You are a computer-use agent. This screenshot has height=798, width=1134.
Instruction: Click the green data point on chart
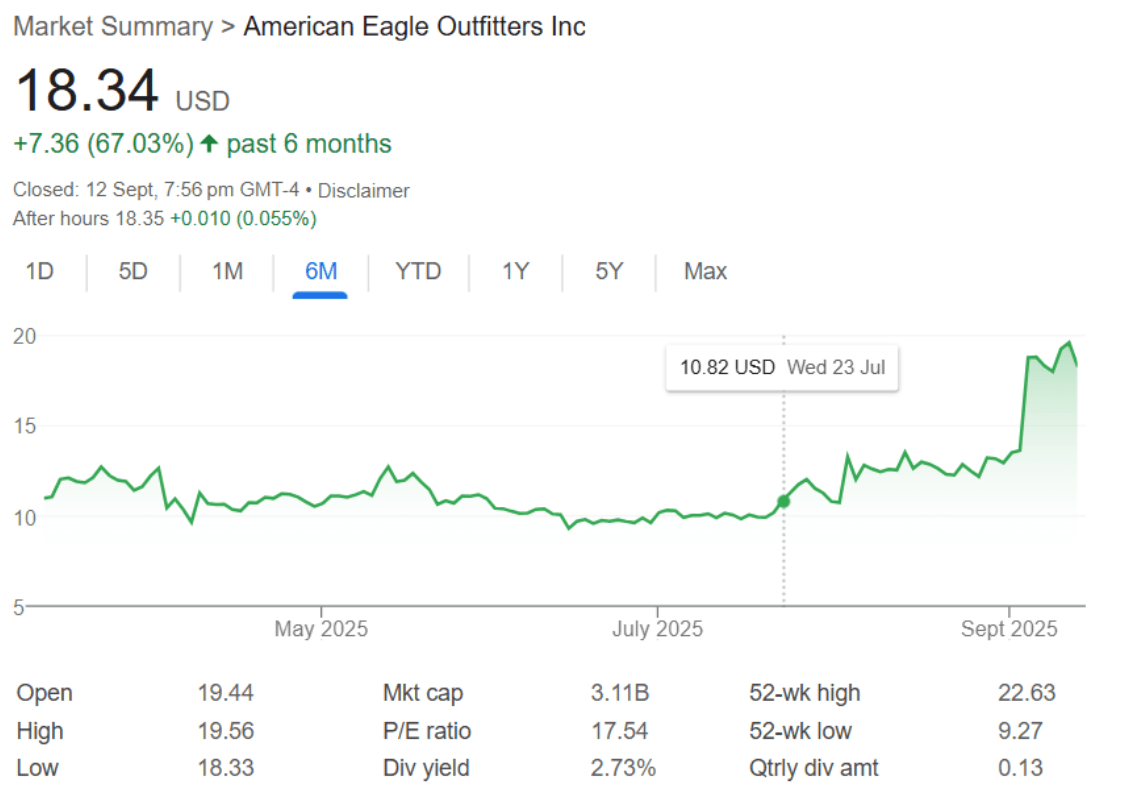click(783, 500)
